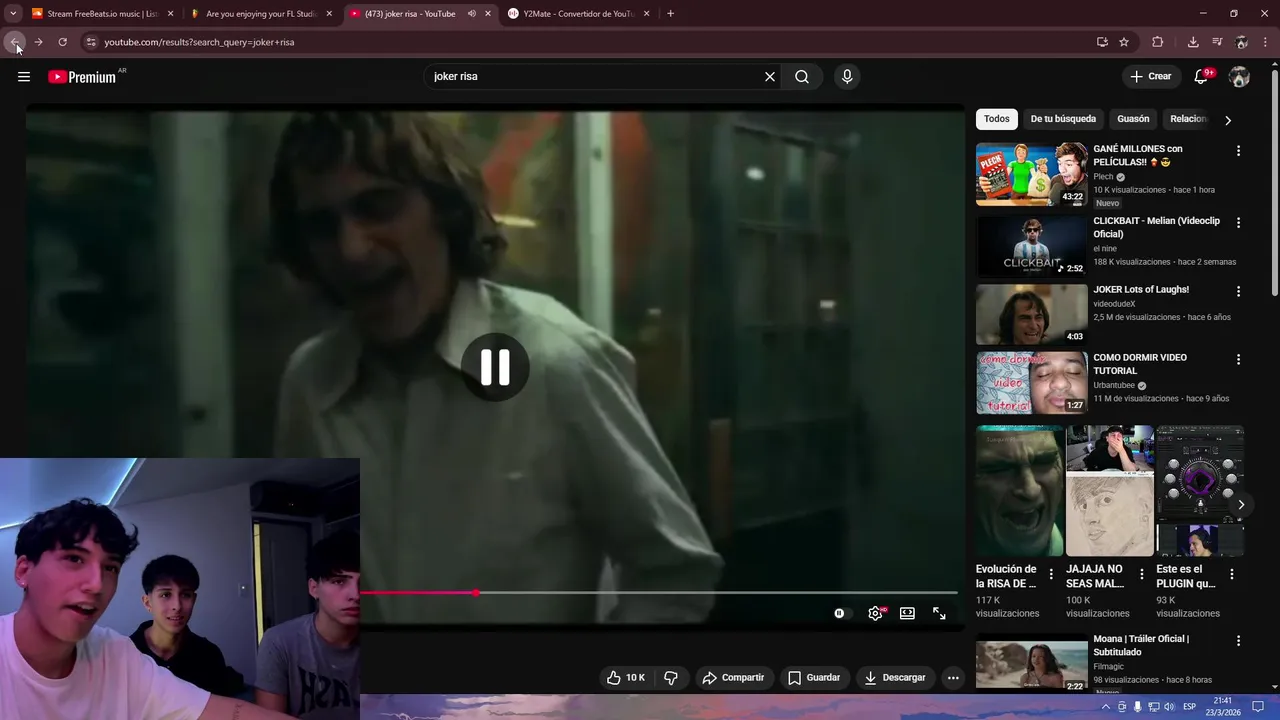This screenshot has width=1280, height=720.
Task: Open browser downloads icon
Action: pos(1193,42)
